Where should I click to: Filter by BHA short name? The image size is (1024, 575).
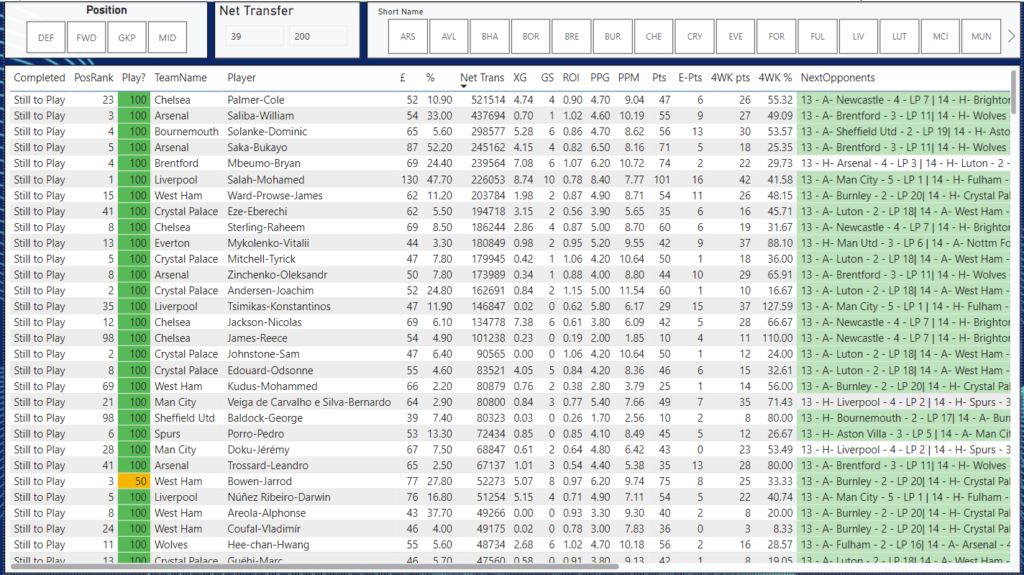490,37
